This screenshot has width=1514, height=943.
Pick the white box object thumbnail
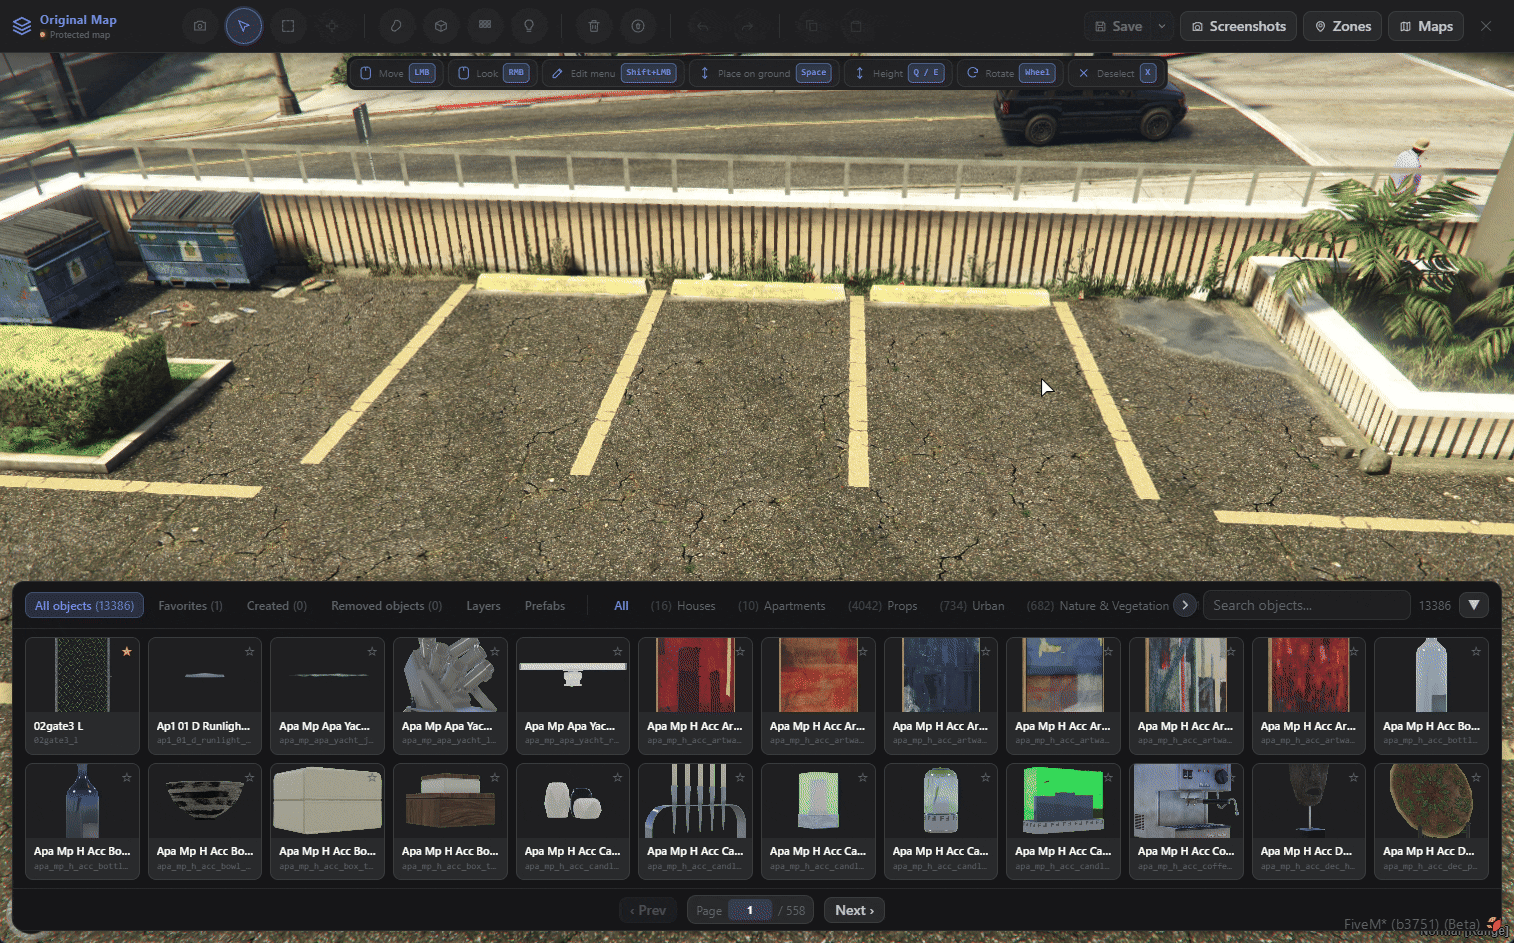327,801
